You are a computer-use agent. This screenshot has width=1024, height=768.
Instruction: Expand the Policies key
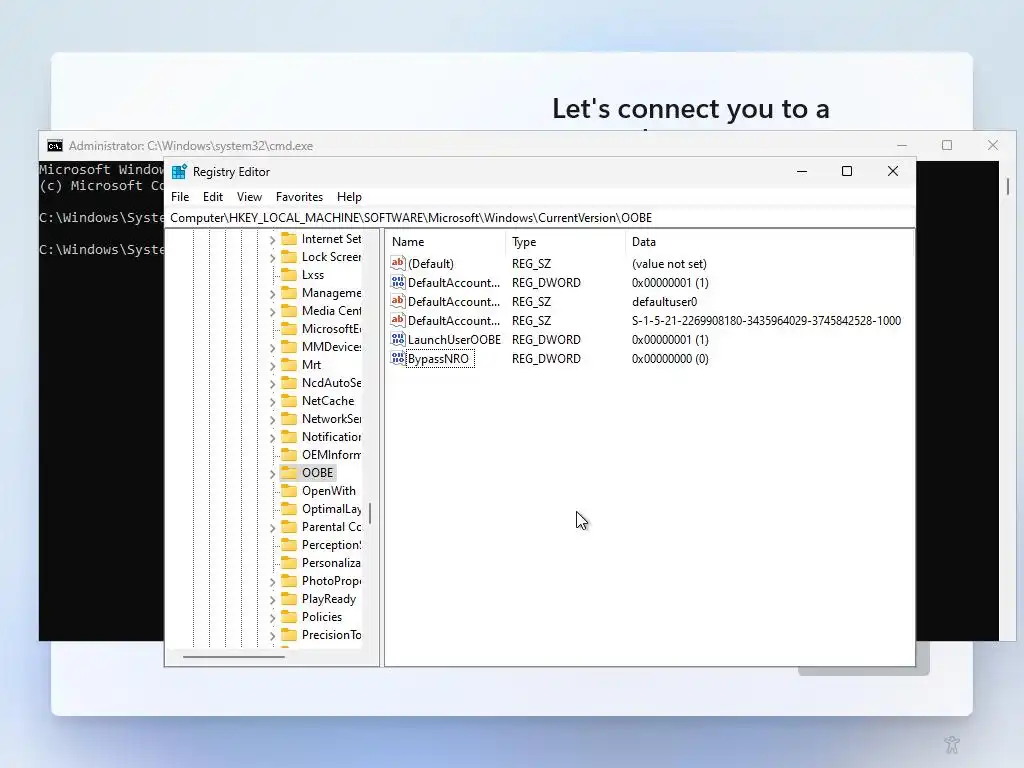pos(272,618)
